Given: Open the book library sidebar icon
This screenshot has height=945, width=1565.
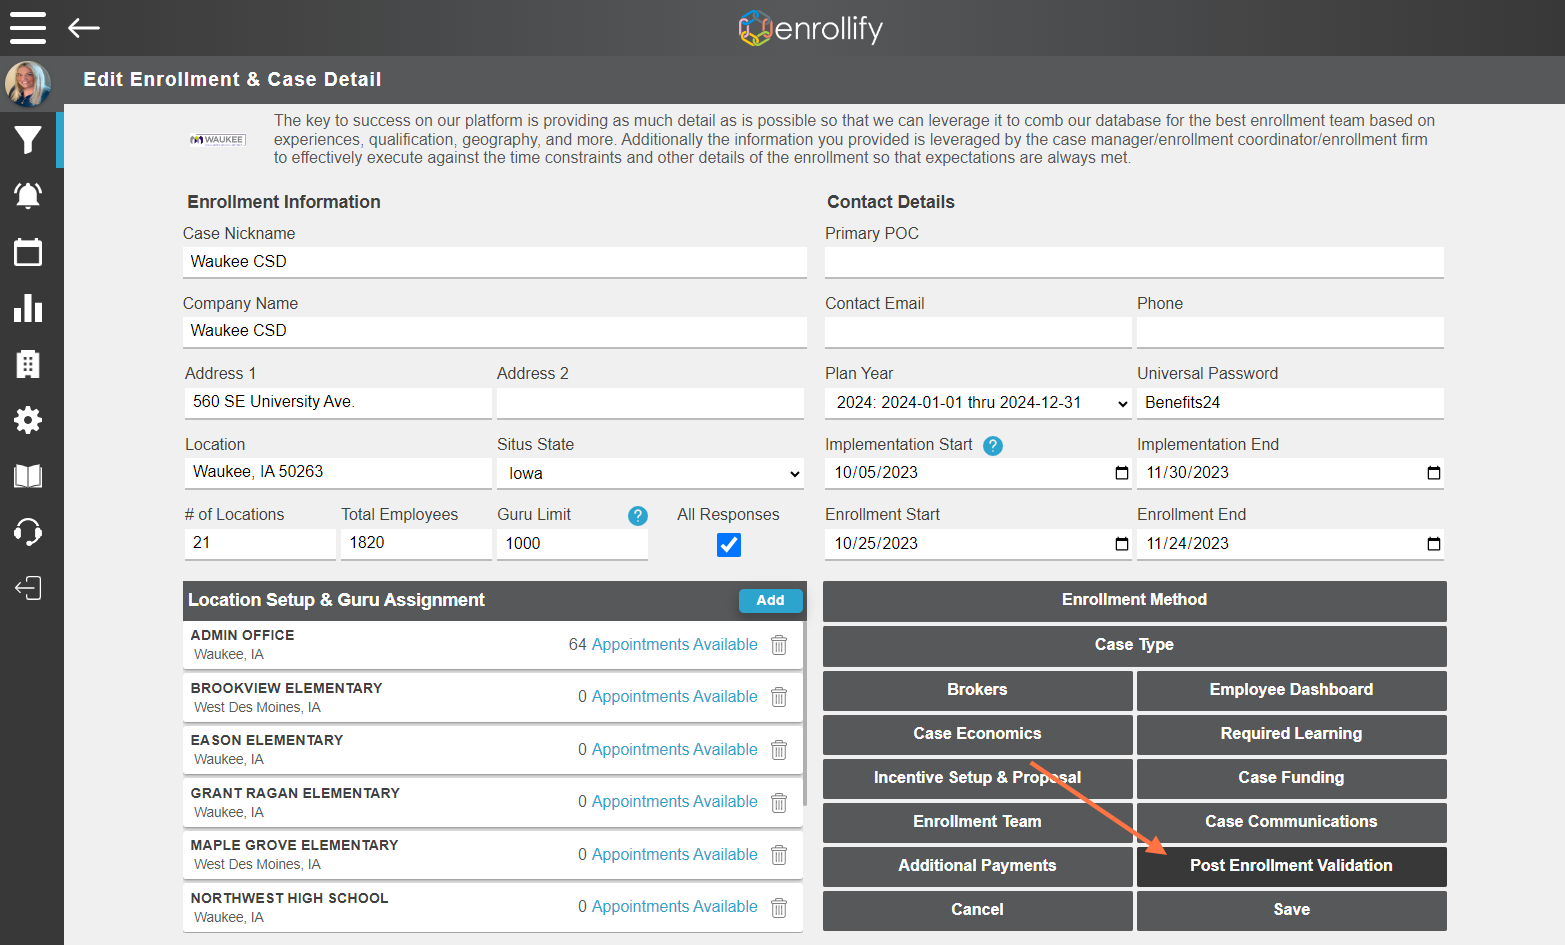Looking at the screenshot, I should pyautogui.click(x=28, y=476).
